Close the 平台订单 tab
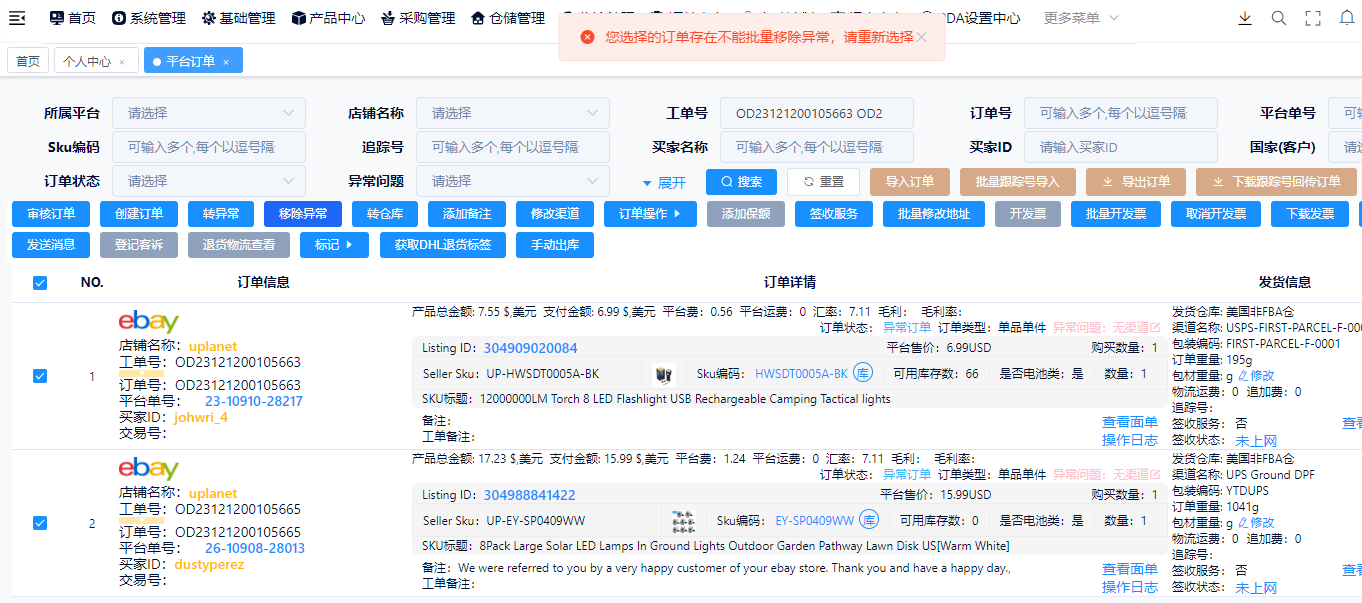The image size is (1362, 603). [x=226, y=62]
